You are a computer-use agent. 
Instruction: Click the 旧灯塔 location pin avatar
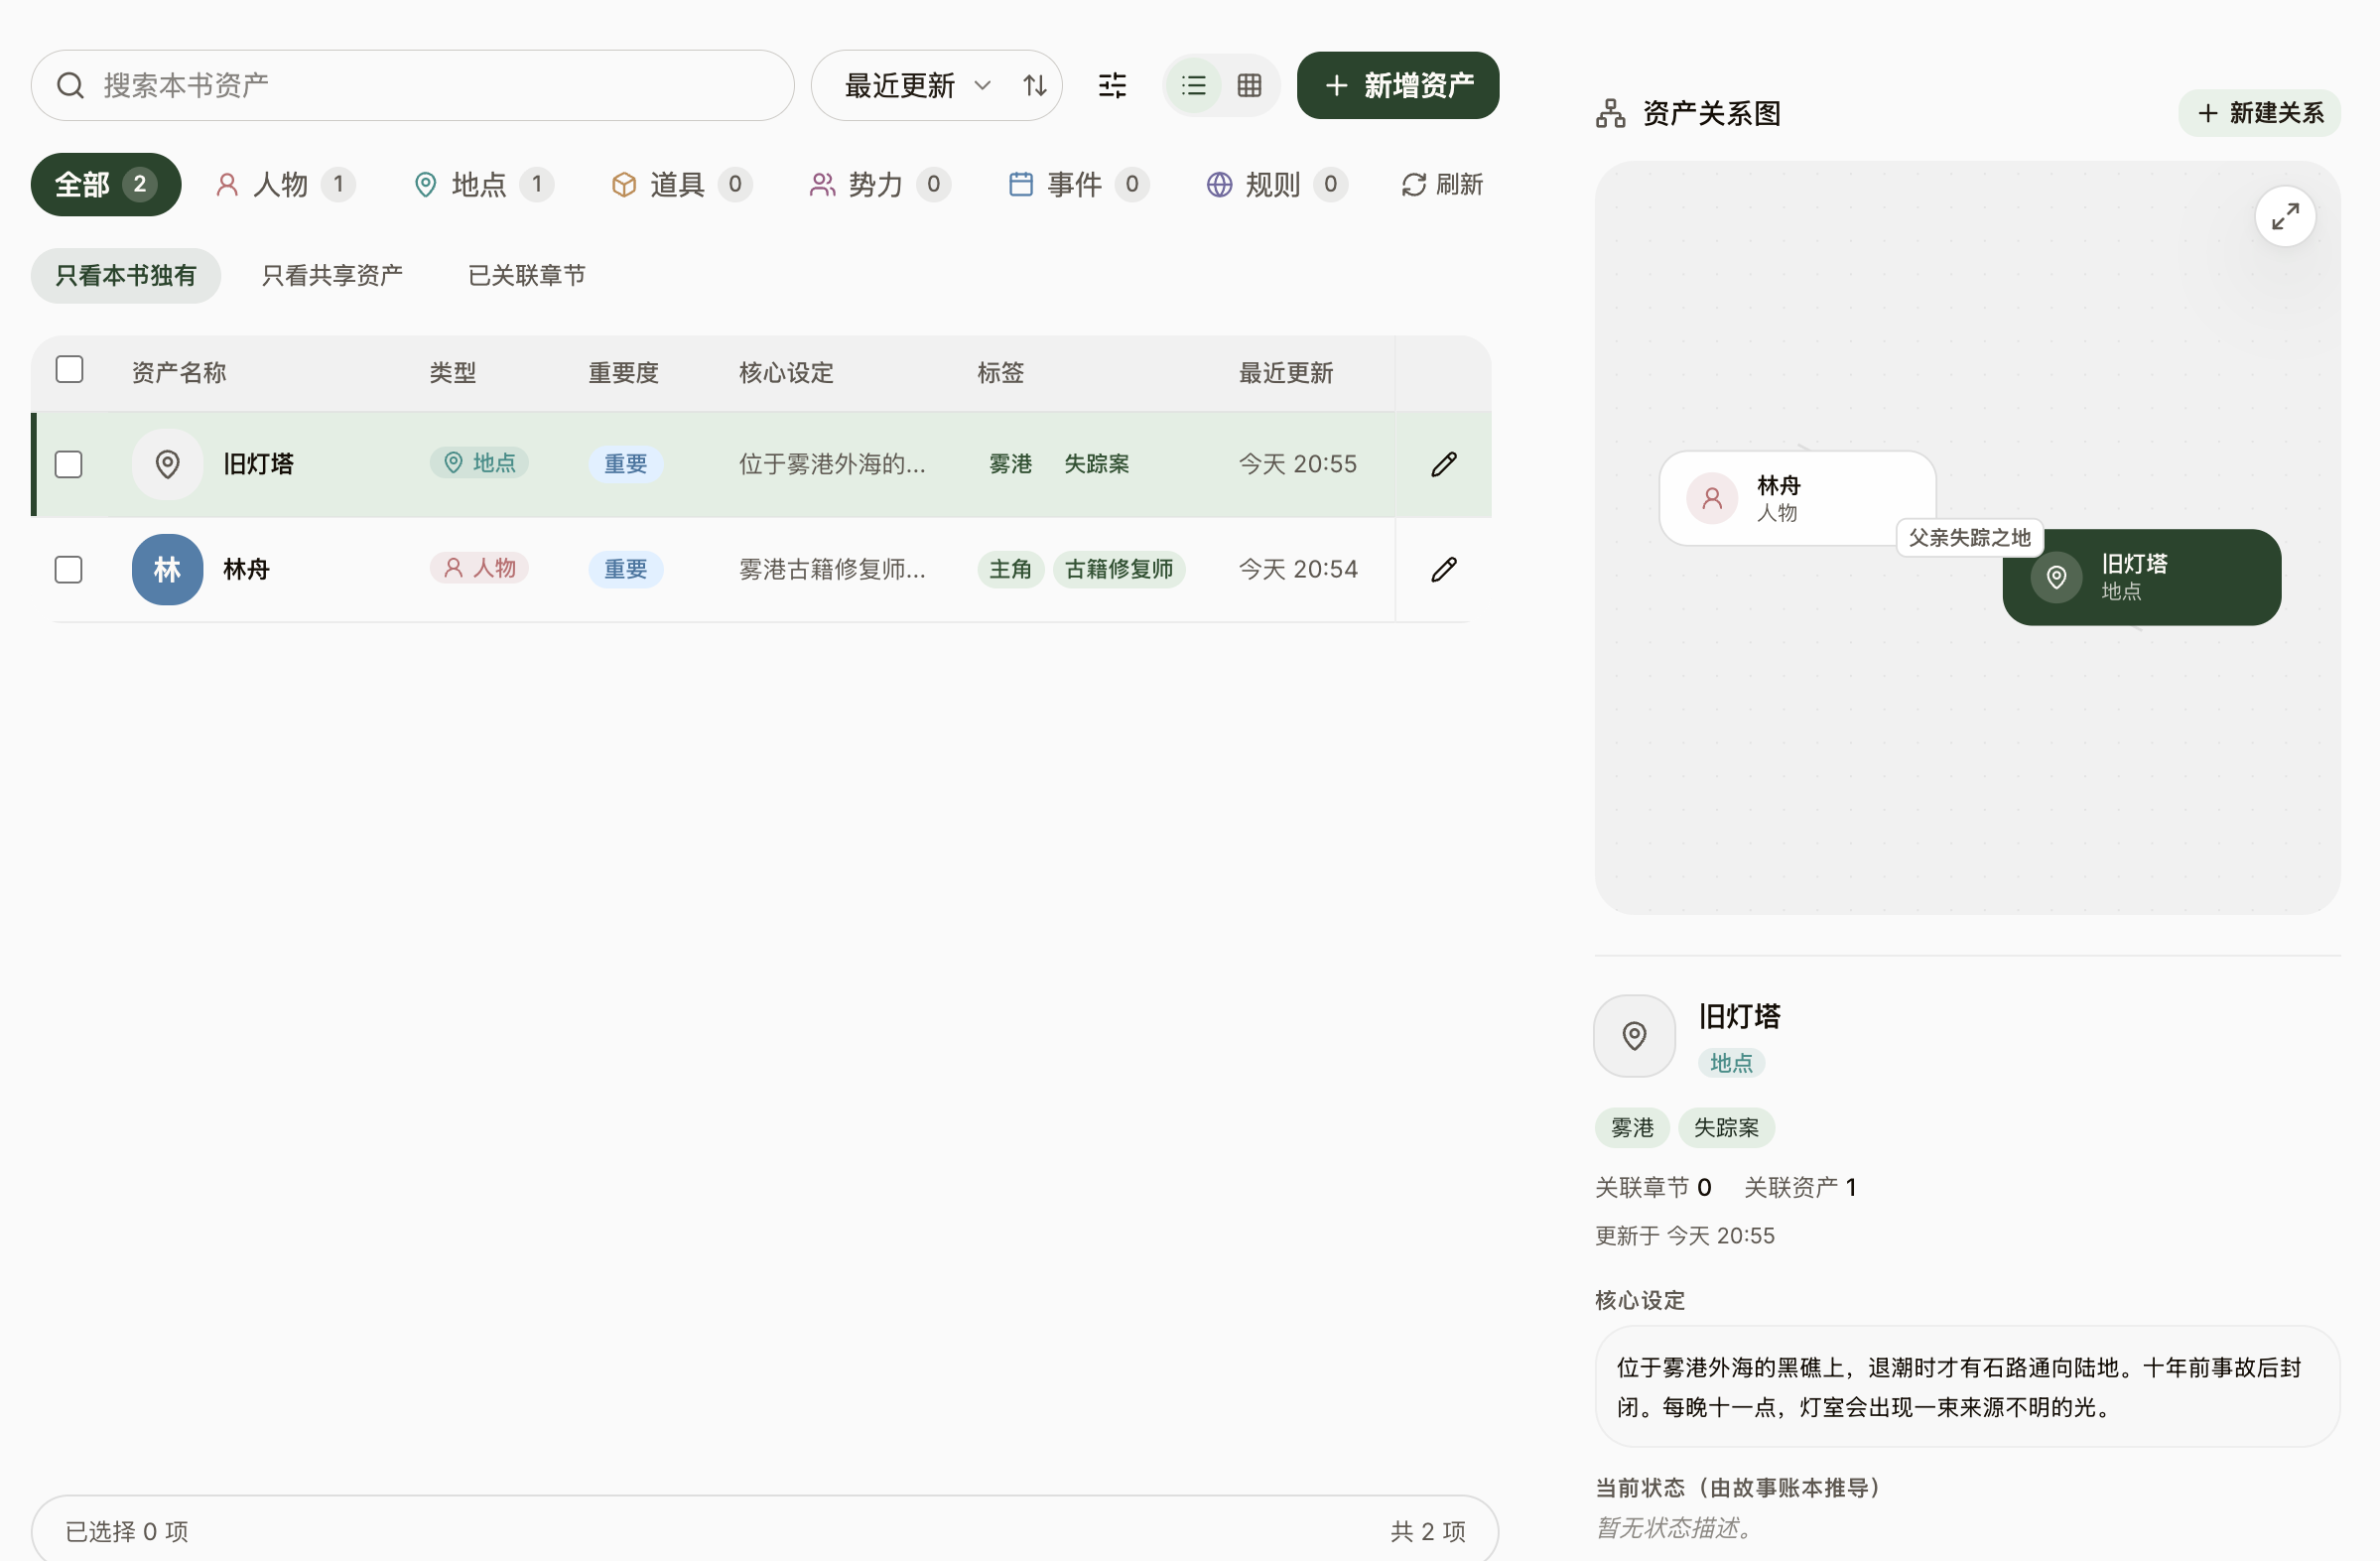click(167, 465)
